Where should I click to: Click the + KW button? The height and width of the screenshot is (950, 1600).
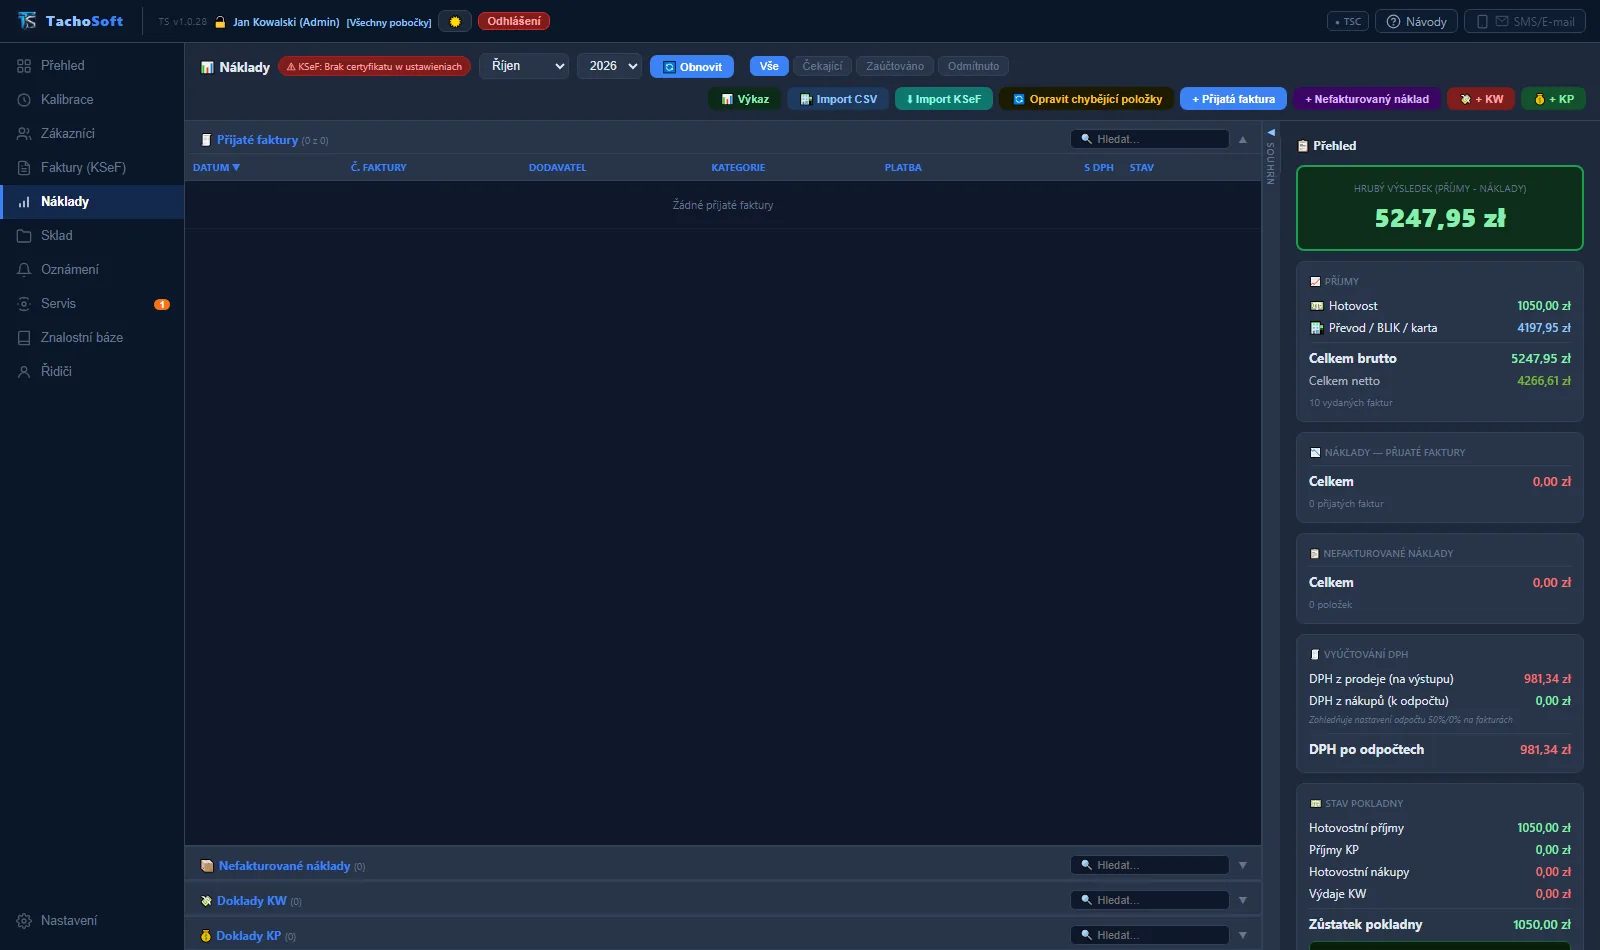click(x=1481, y=99)
